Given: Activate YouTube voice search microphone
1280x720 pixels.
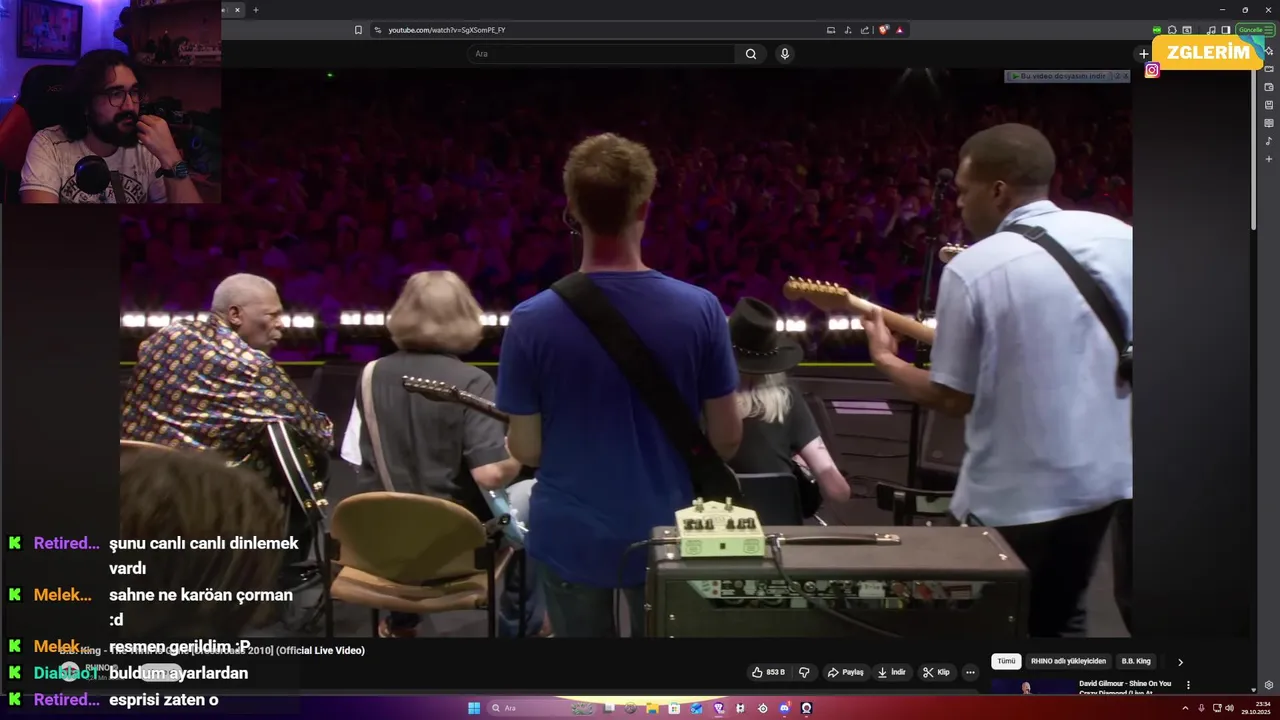Looking at the screenshot, I should coord(785,54).
